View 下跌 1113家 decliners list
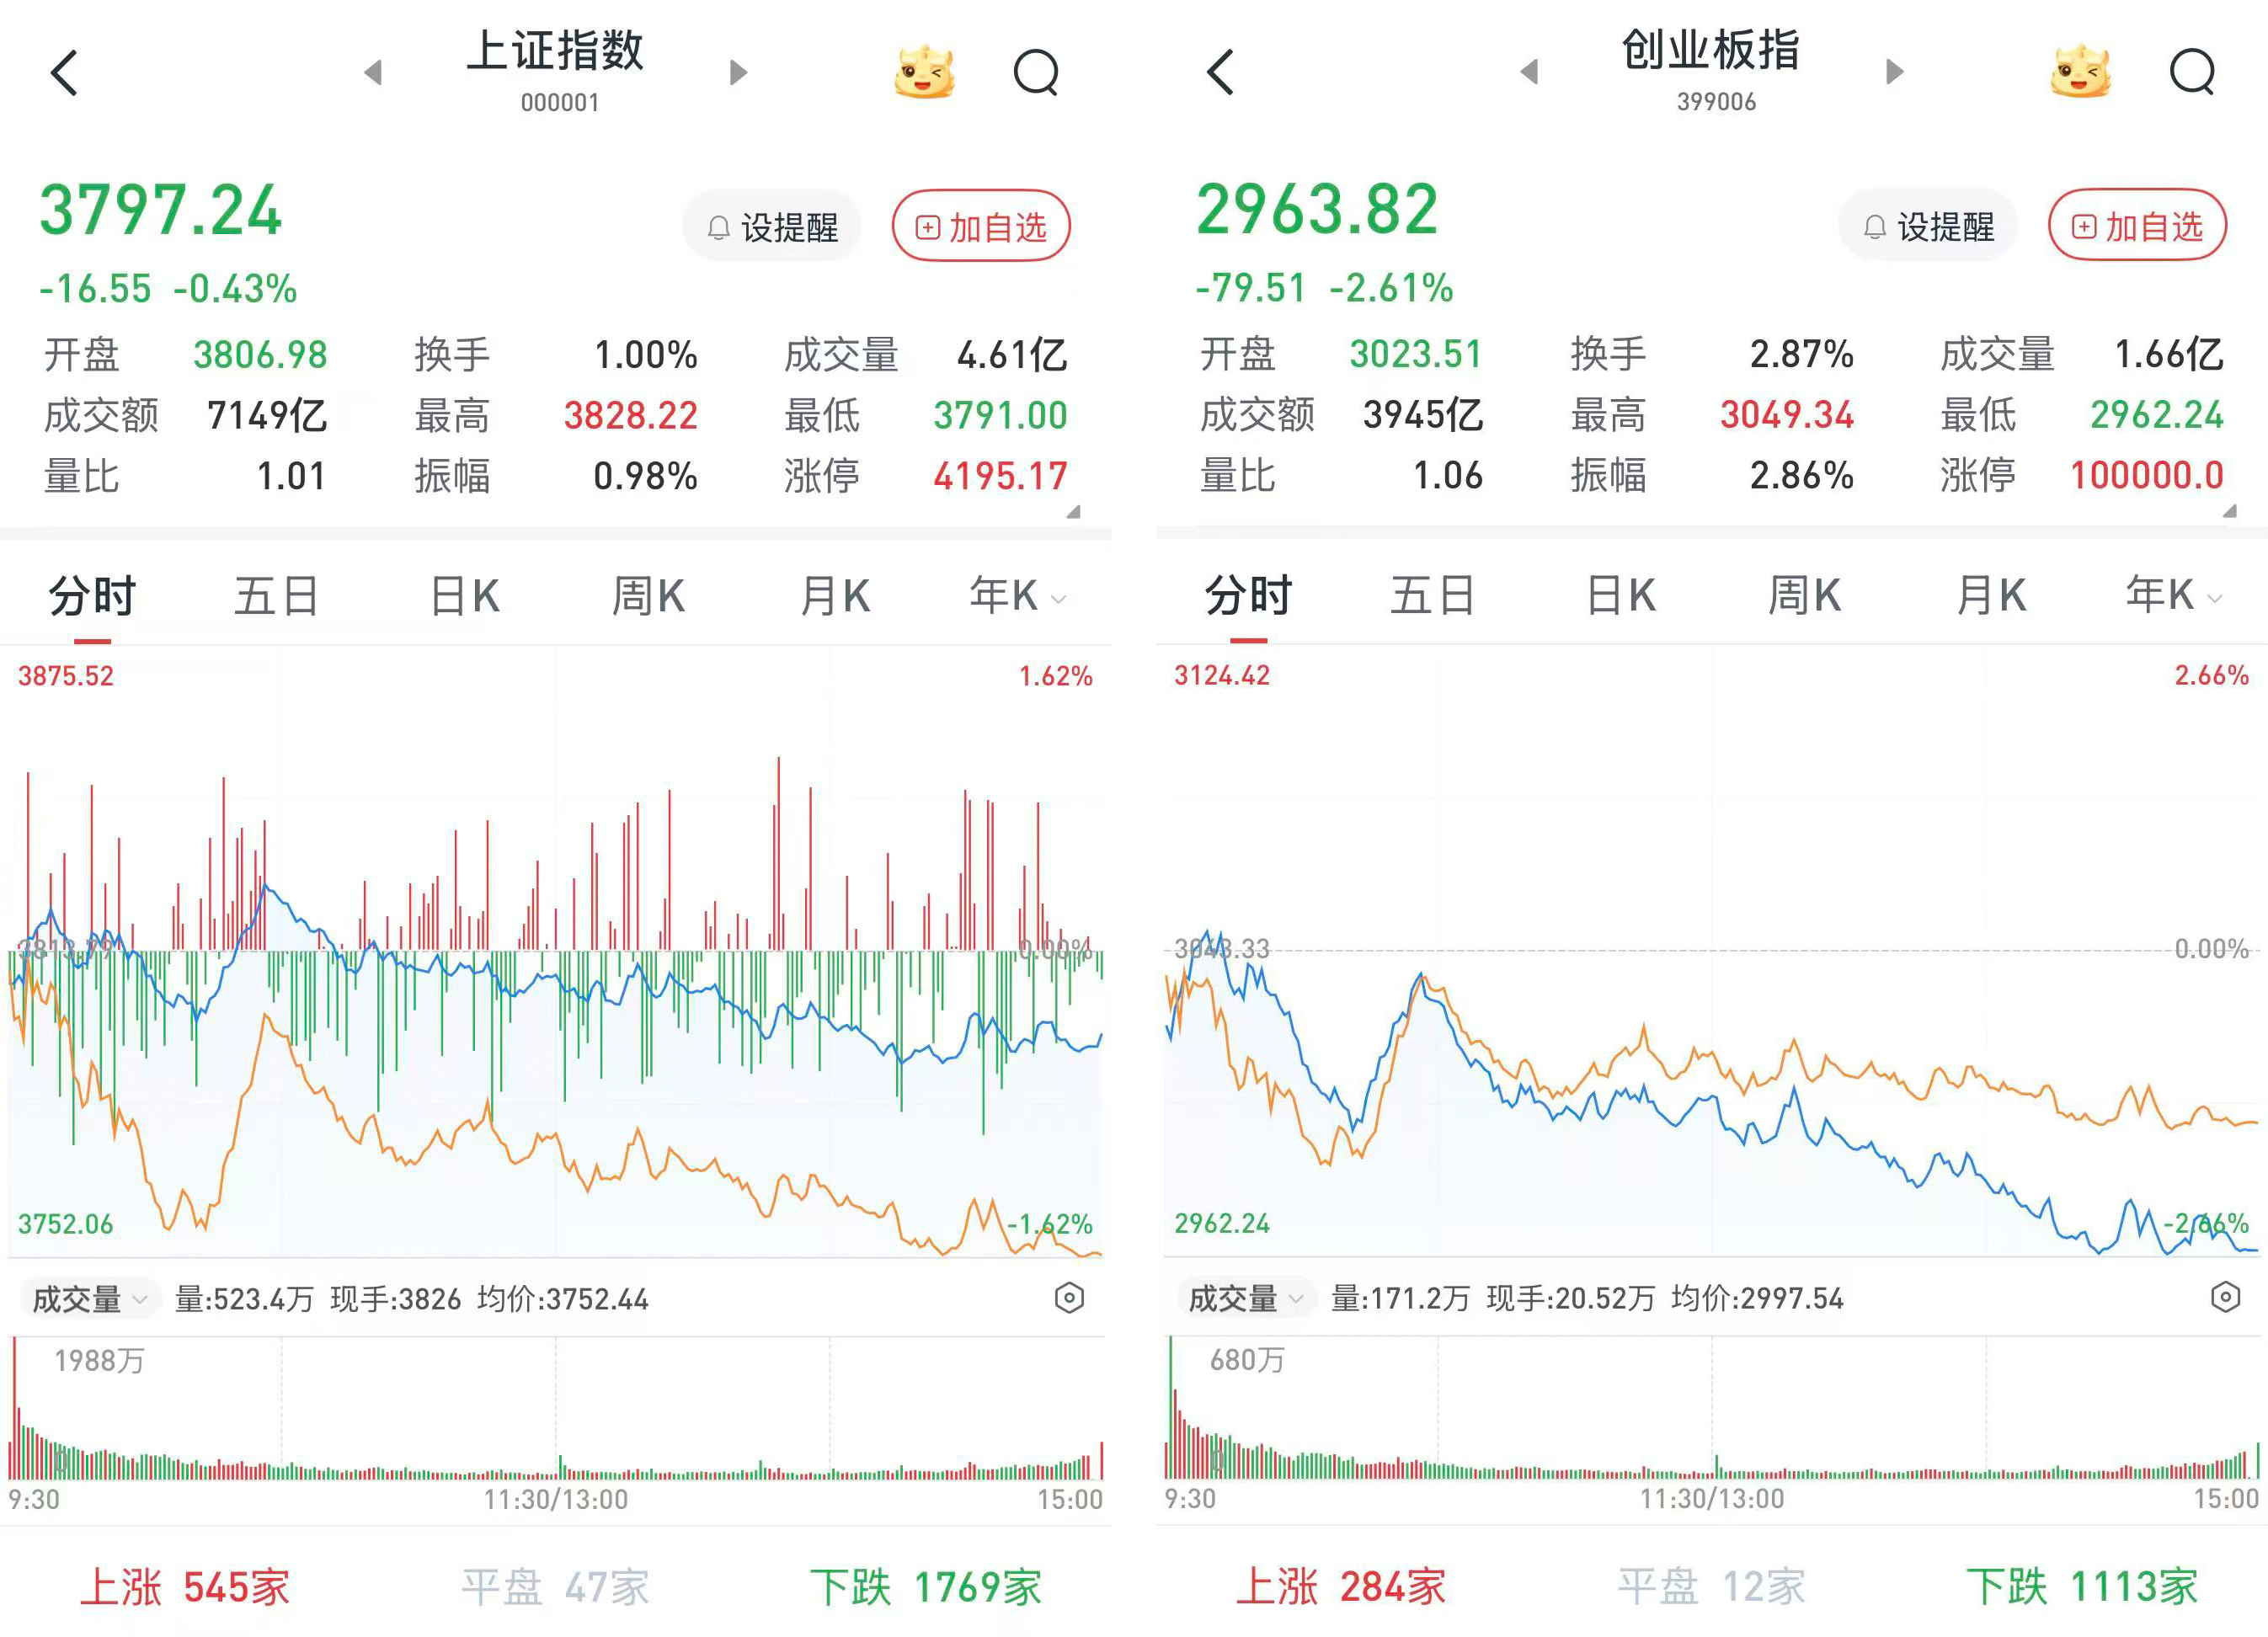The image size is (2268, 1637). (x=2081, y=1586)
